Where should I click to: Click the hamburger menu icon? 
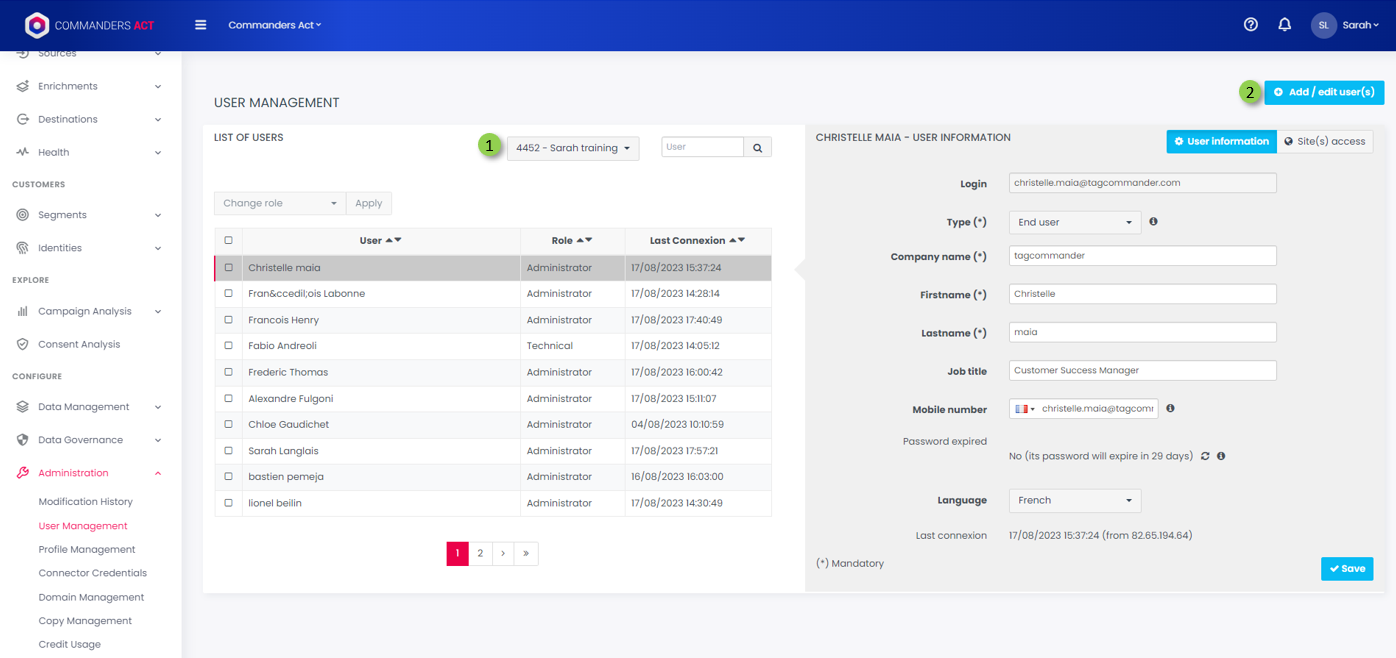(200, 25)
